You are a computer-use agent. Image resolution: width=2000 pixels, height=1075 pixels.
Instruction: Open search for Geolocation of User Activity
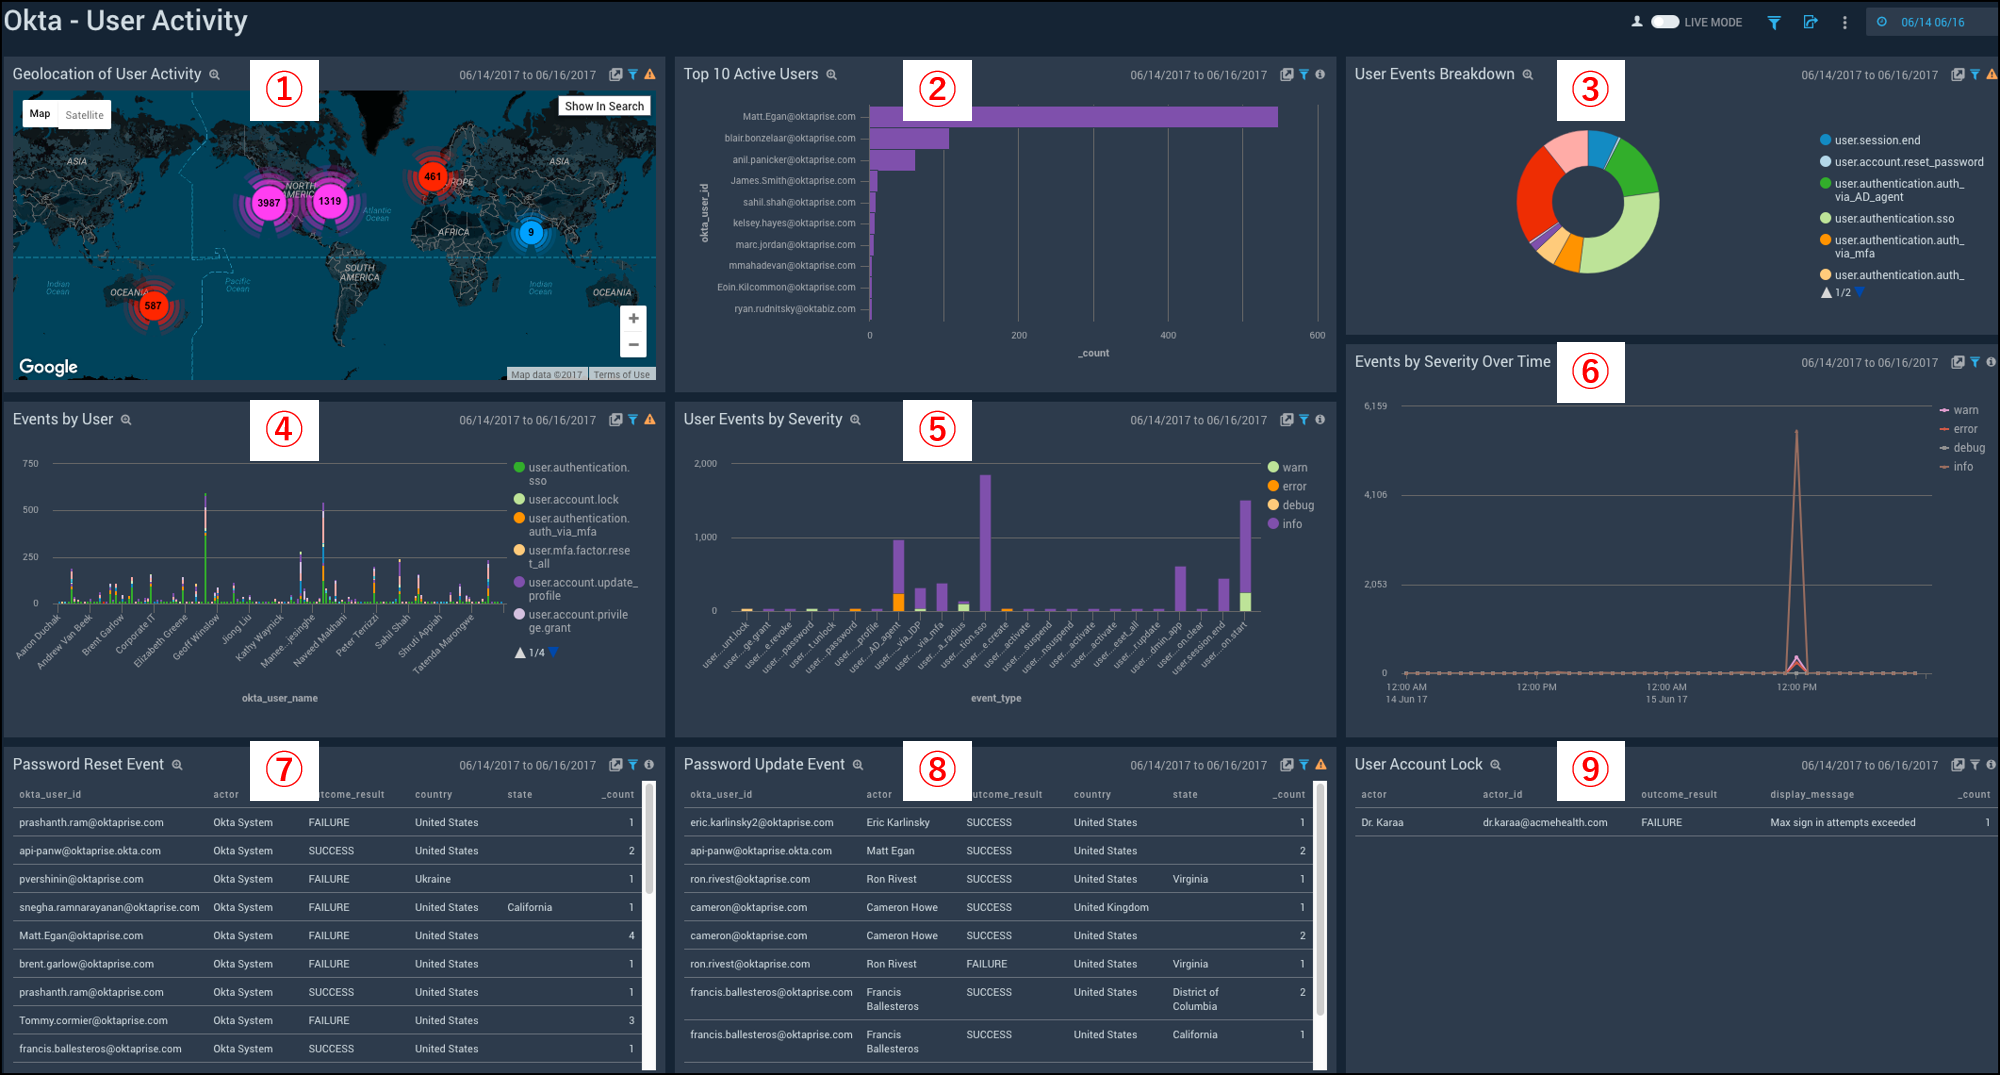(x=214, y=75)
